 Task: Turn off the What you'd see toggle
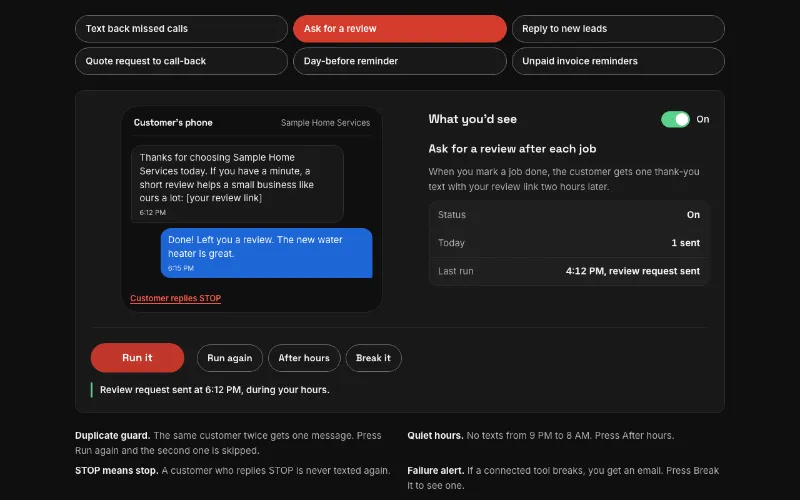click(x=675, y=119)
